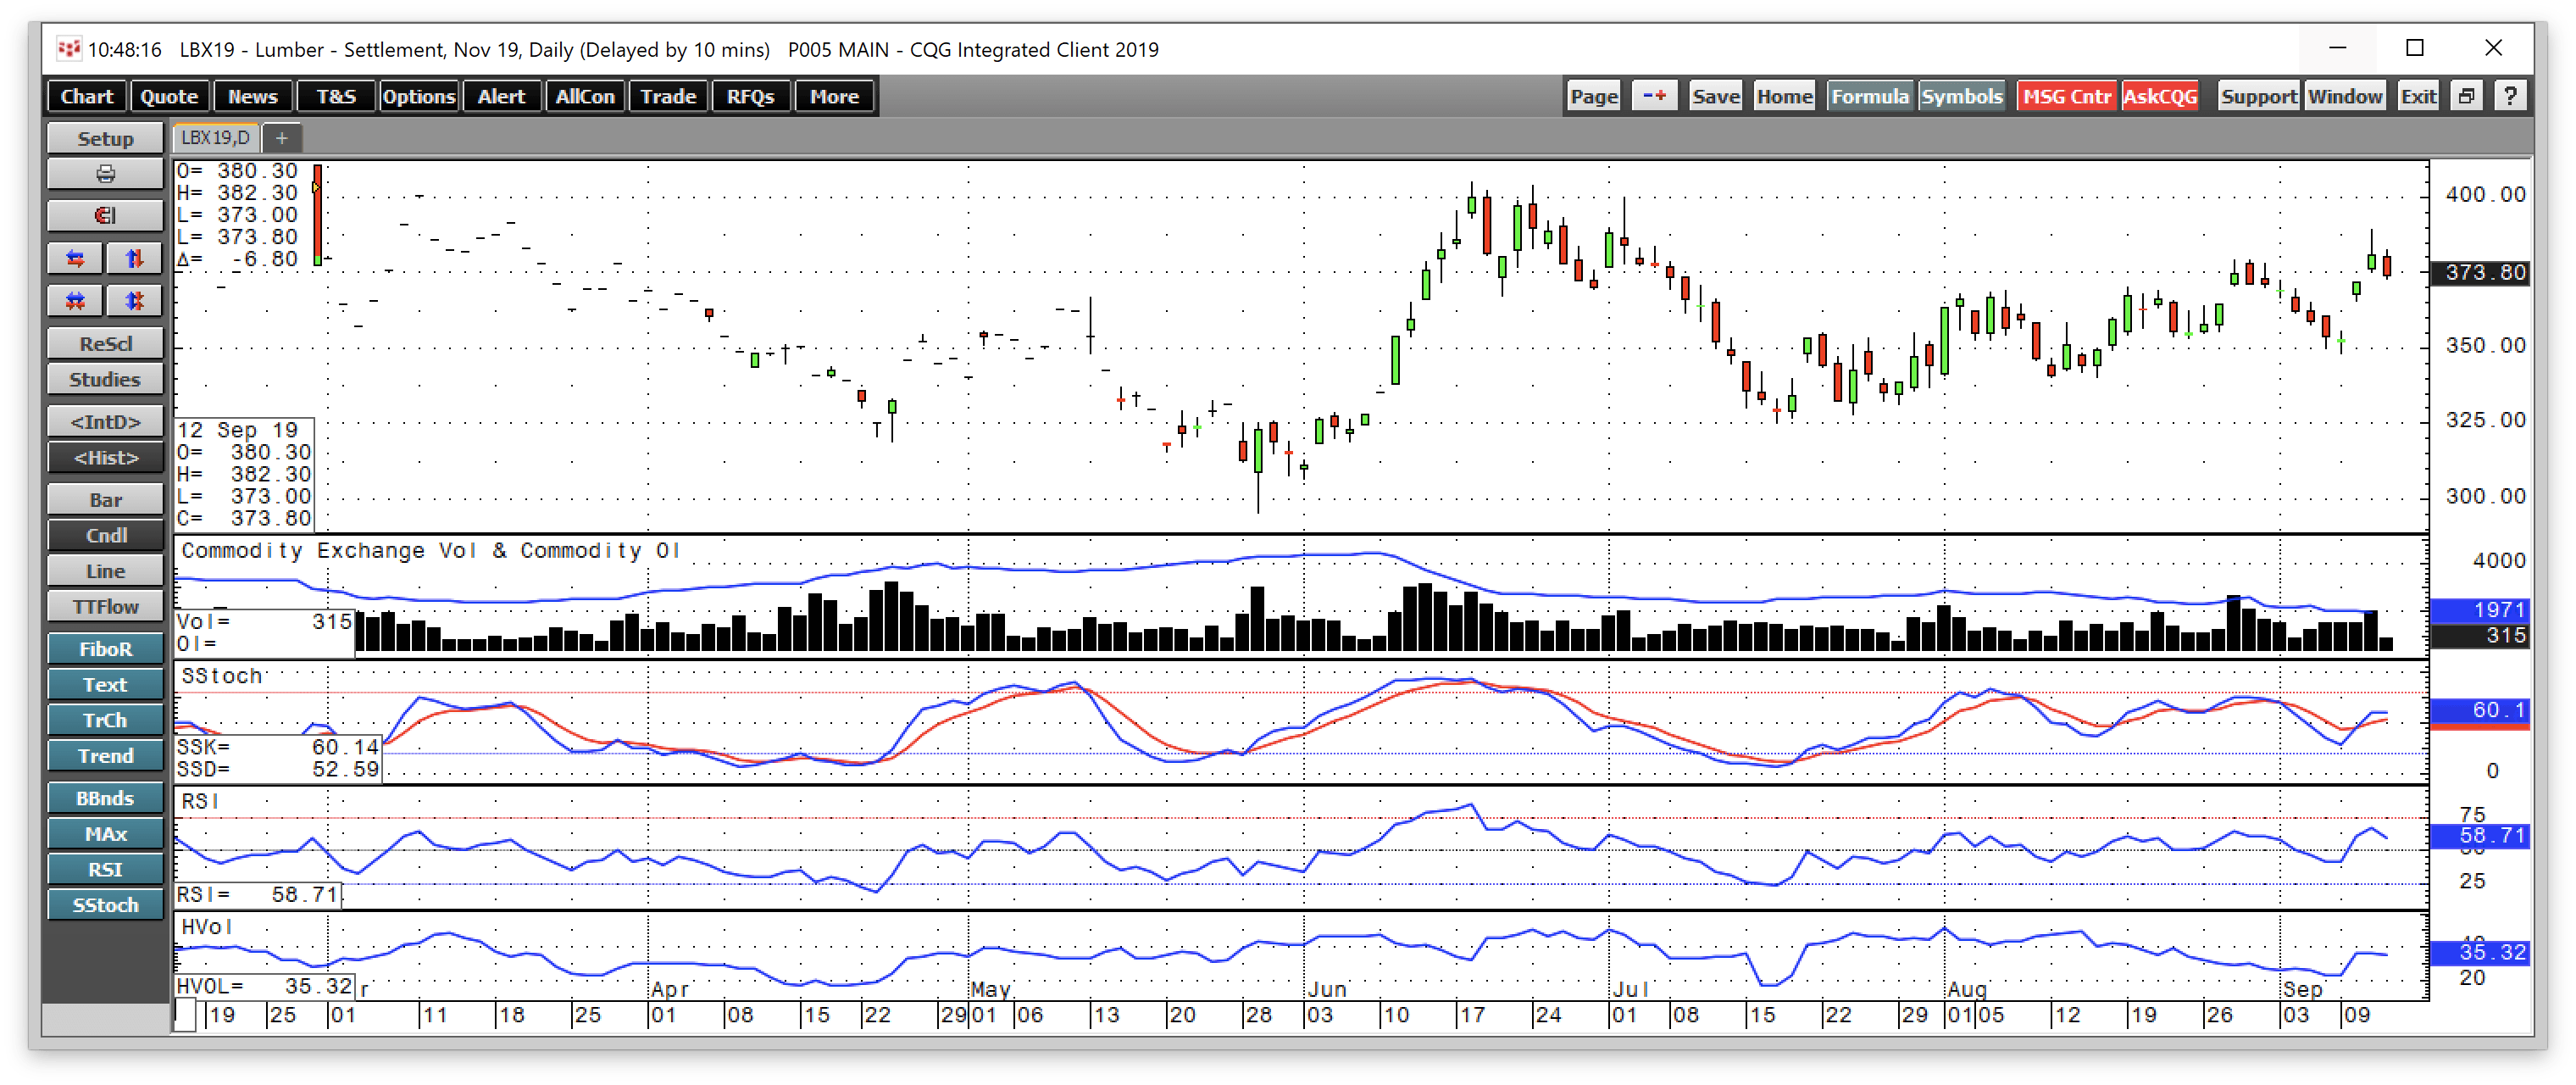Open help via the question mark icon
Viewport: 2576px width, 1085px height.
pos(2511,95)
